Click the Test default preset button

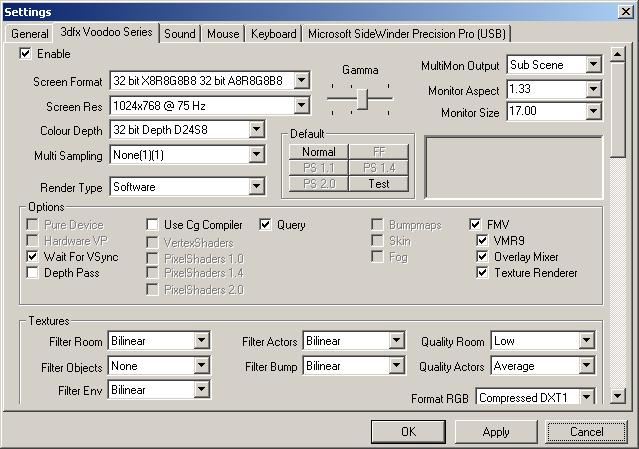pos(379,184)
